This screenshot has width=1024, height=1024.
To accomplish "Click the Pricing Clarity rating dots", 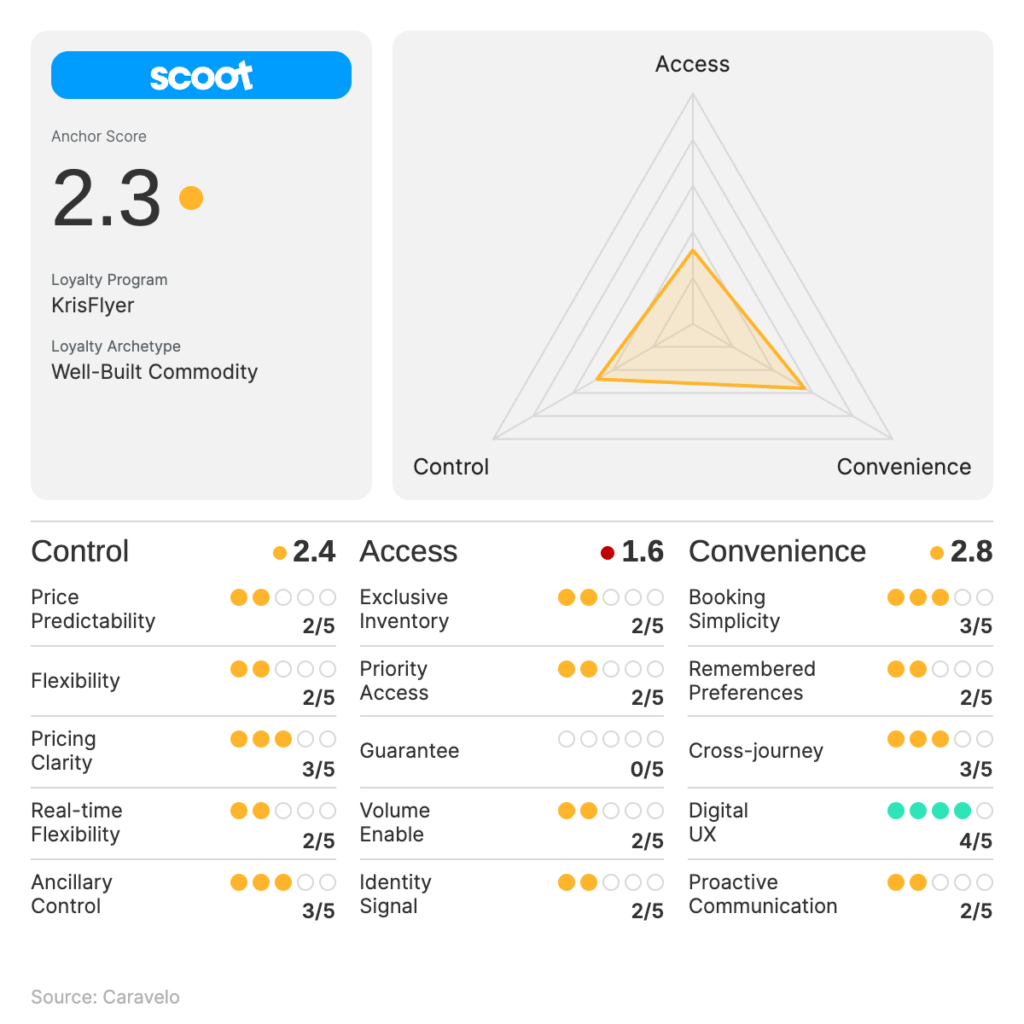I will (283, 739).
